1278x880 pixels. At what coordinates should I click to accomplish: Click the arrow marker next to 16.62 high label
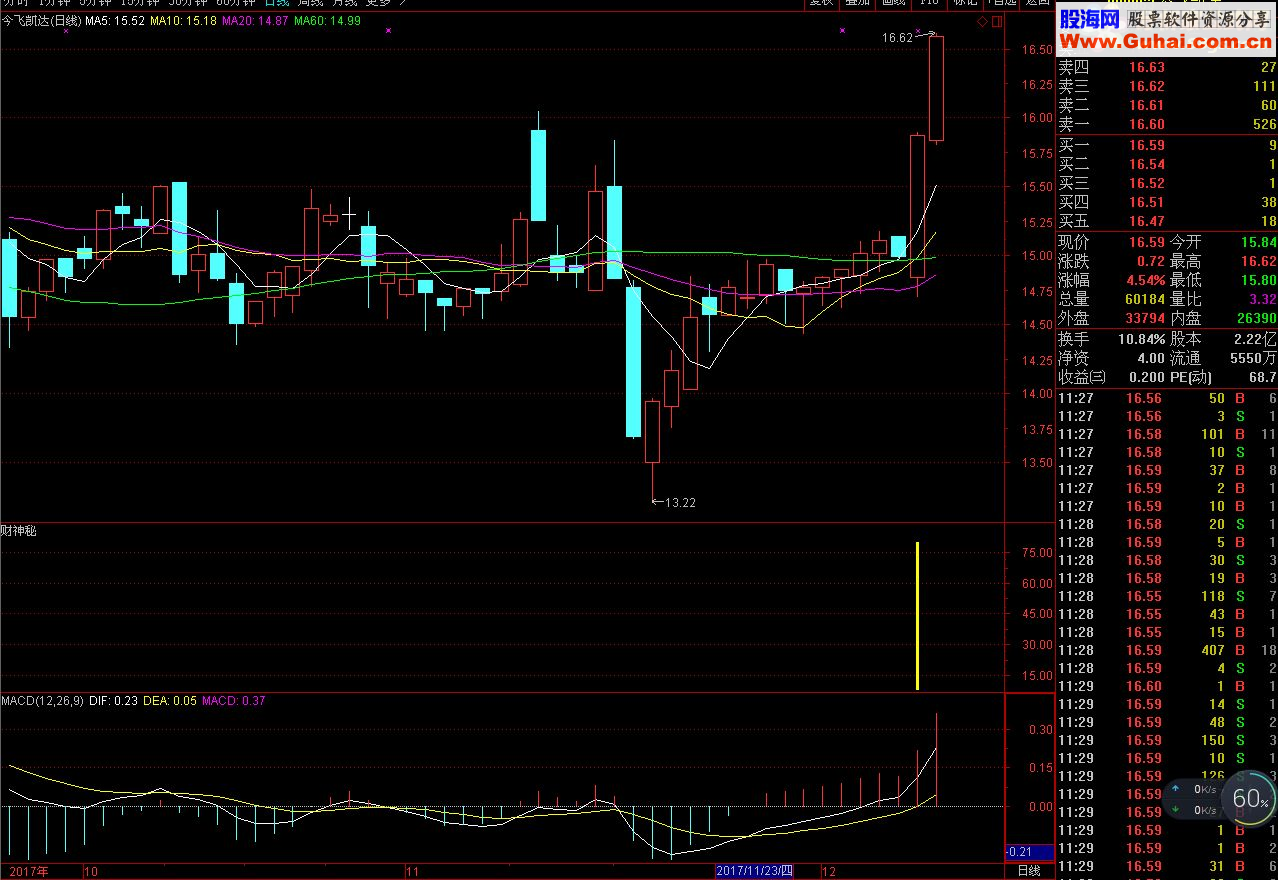(x=923, y=35)
